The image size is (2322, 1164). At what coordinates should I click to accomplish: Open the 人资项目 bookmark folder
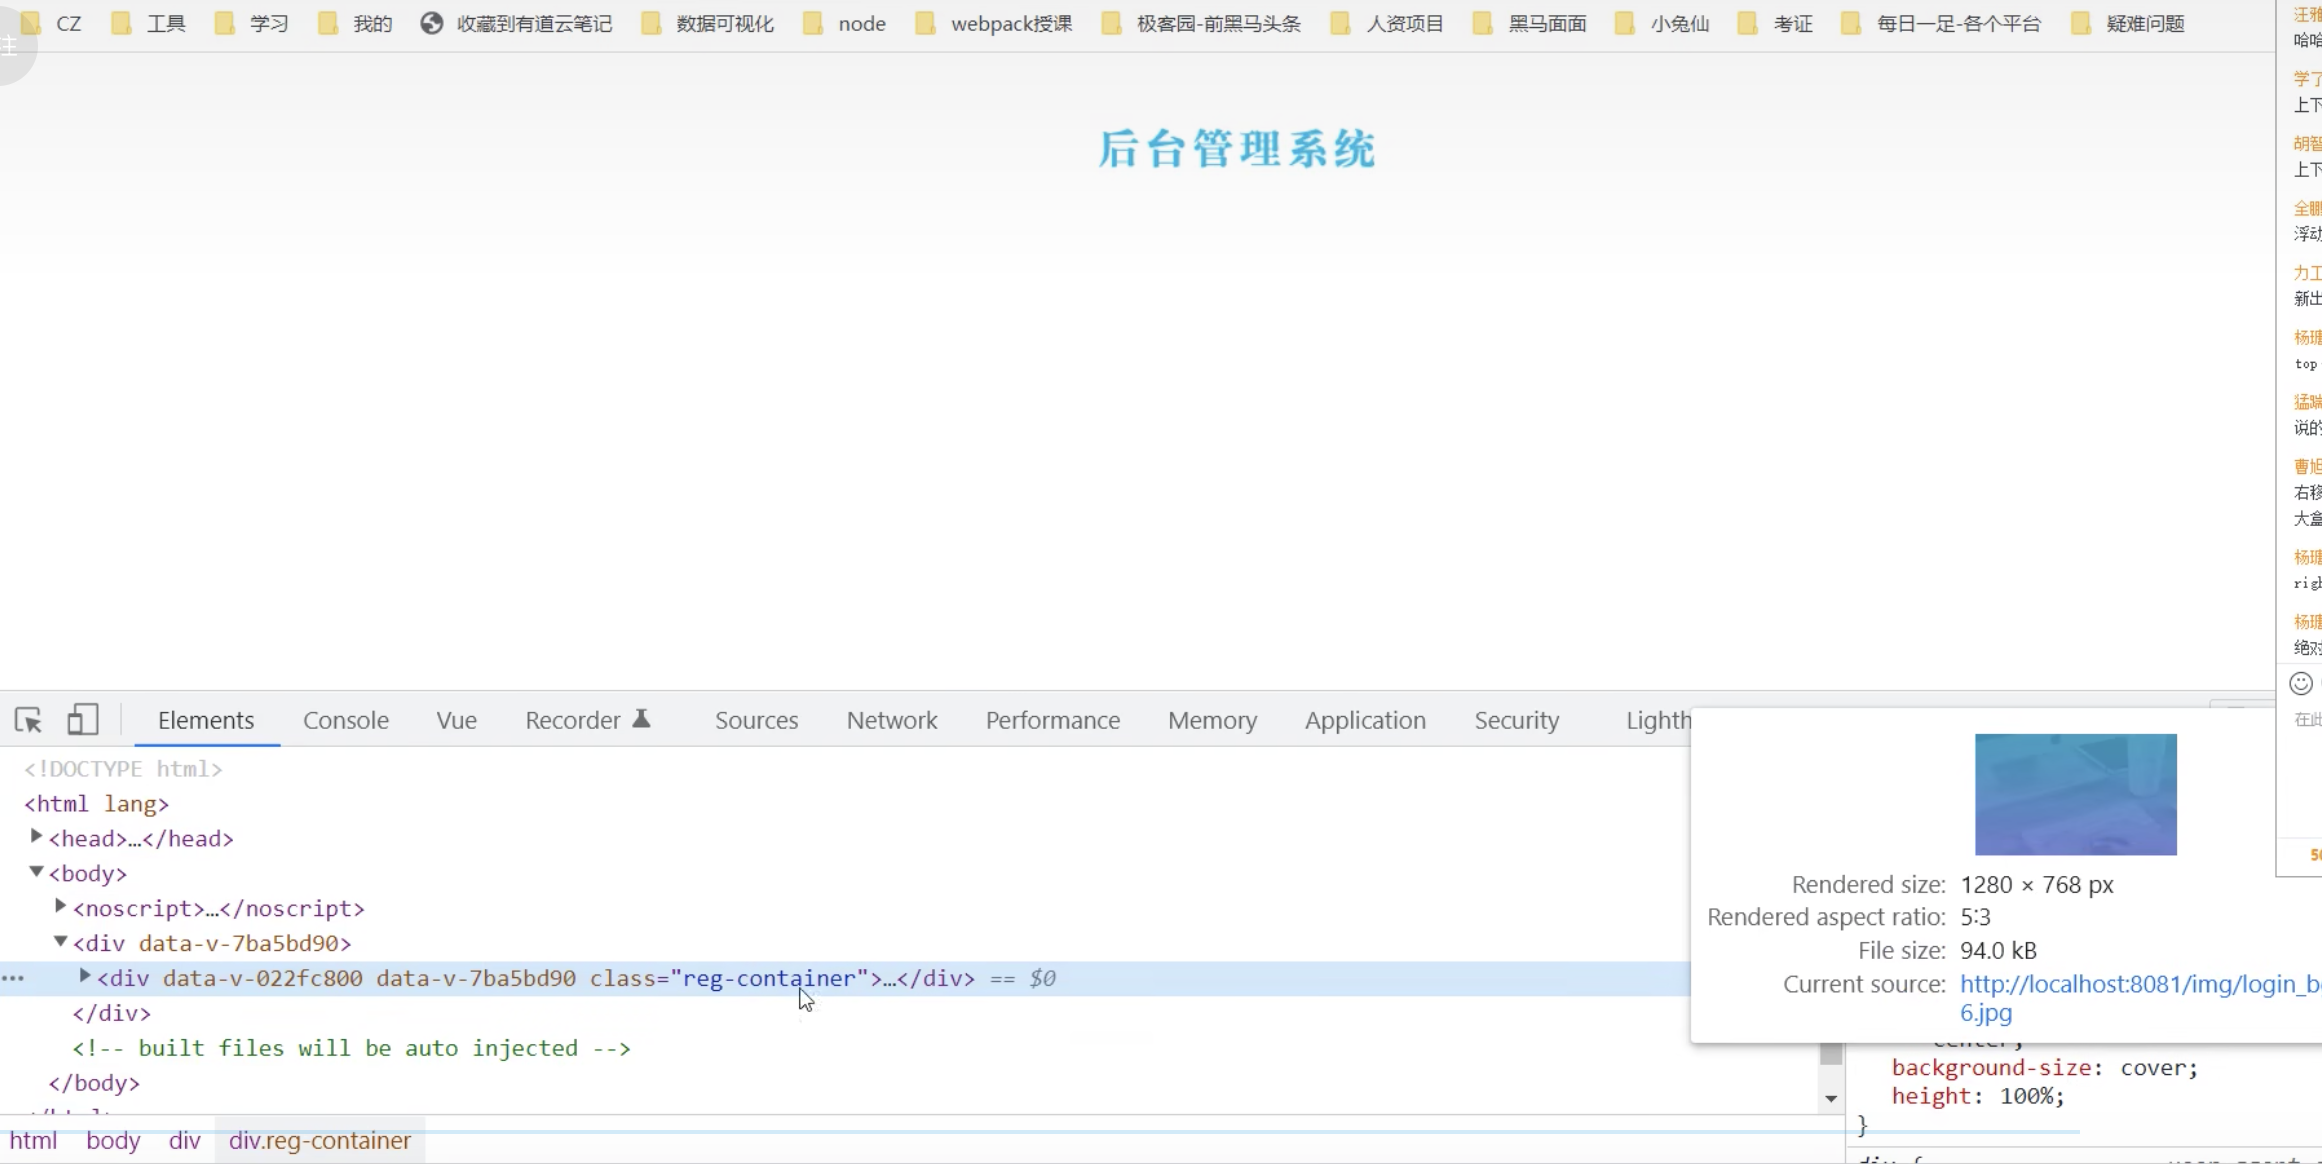point(1387,23)
